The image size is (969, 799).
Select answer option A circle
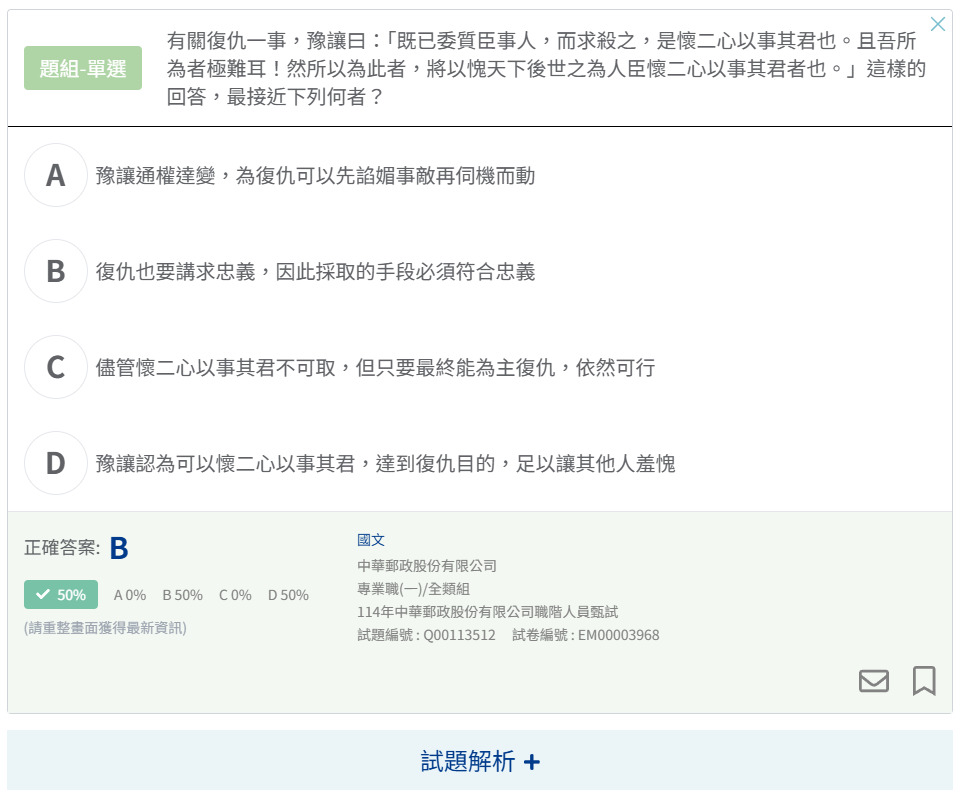click(x=56, y=176)
